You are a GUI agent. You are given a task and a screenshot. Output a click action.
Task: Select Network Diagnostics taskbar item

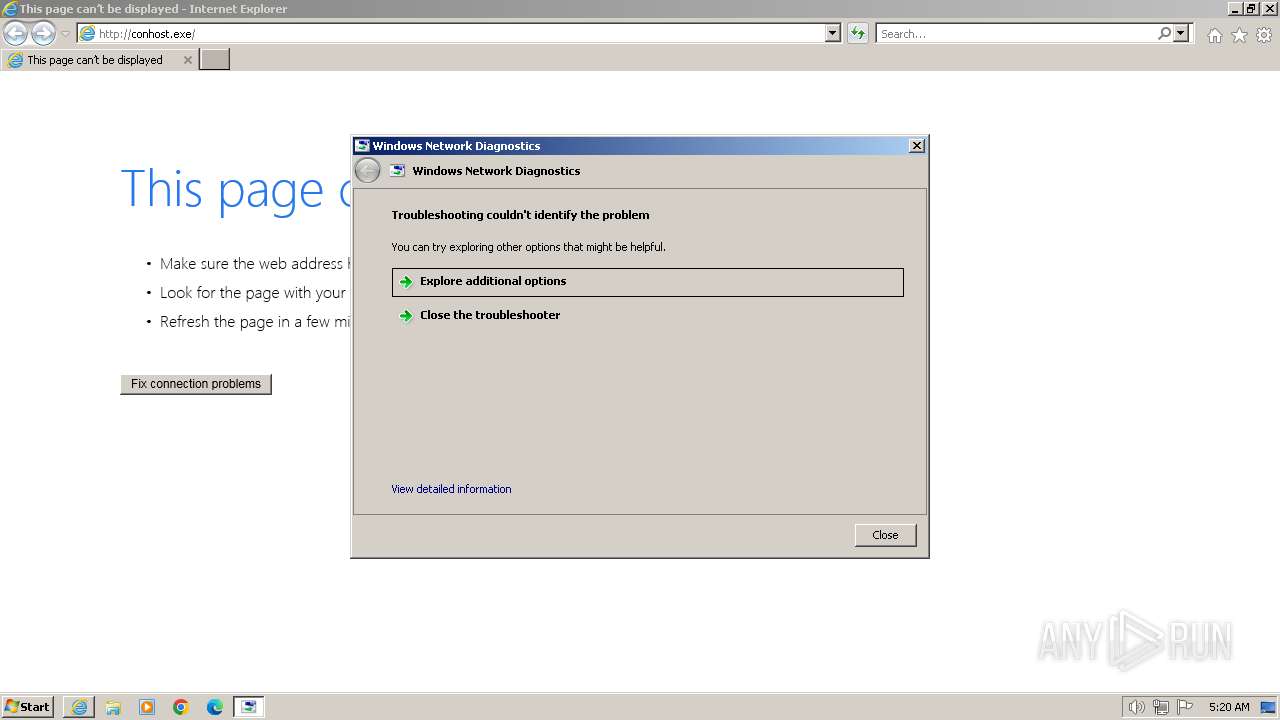click(x=249, y=707)
